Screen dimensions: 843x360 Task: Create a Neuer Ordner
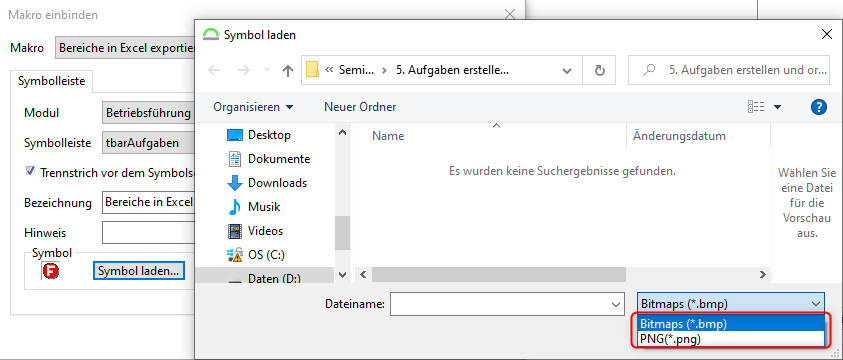(x=360, y=107)
